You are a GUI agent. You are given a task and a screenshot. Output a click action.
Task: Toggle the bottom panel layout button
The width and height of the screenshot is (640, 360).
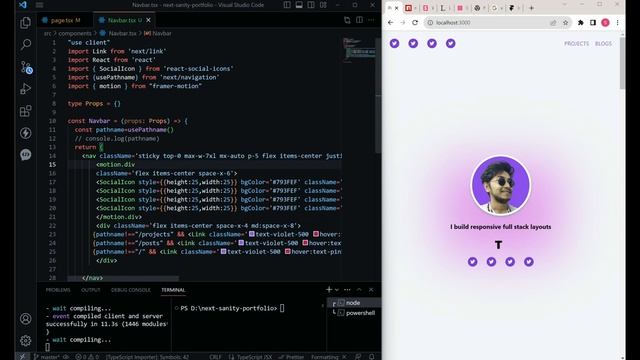[x=299, y=5]
